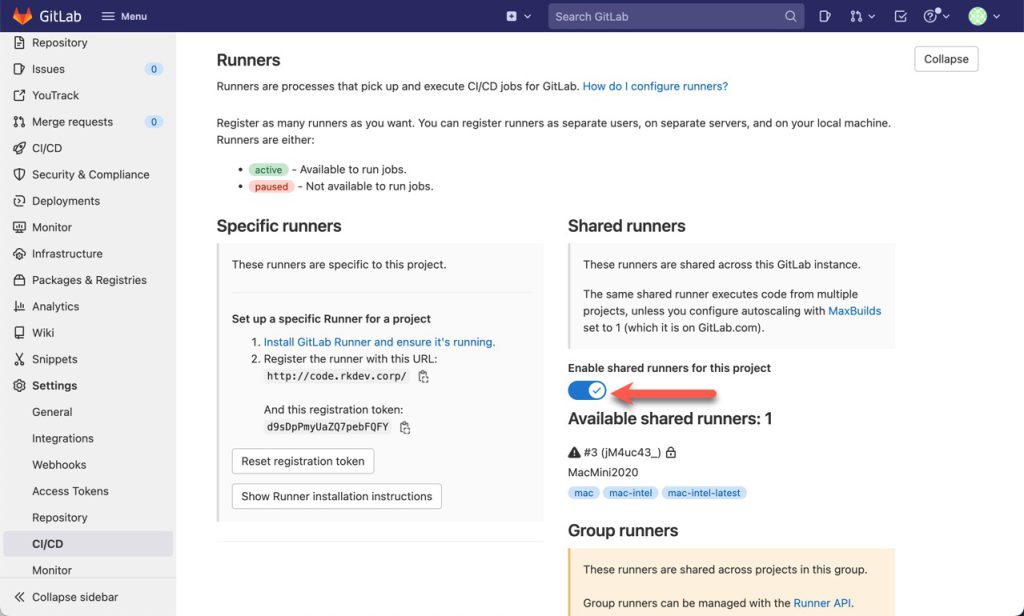The width and height of the screenshot is (1024, 616).
Task: Click the registration token text d9sDpPmyUaZQ7pebFQFY
Action: point(327,427)
